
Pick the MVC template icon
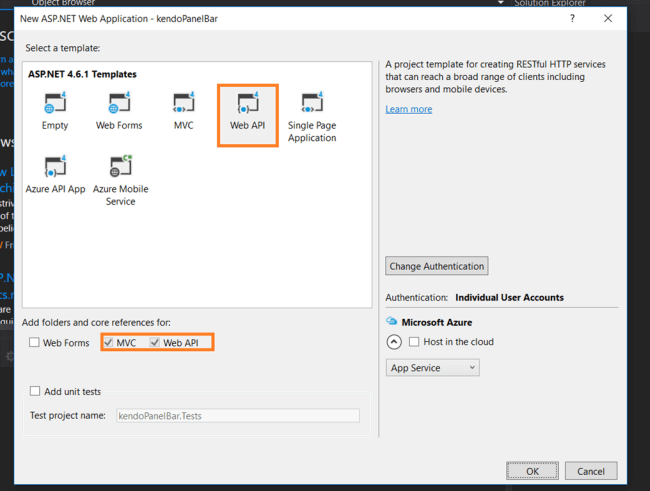click(184, 102)
